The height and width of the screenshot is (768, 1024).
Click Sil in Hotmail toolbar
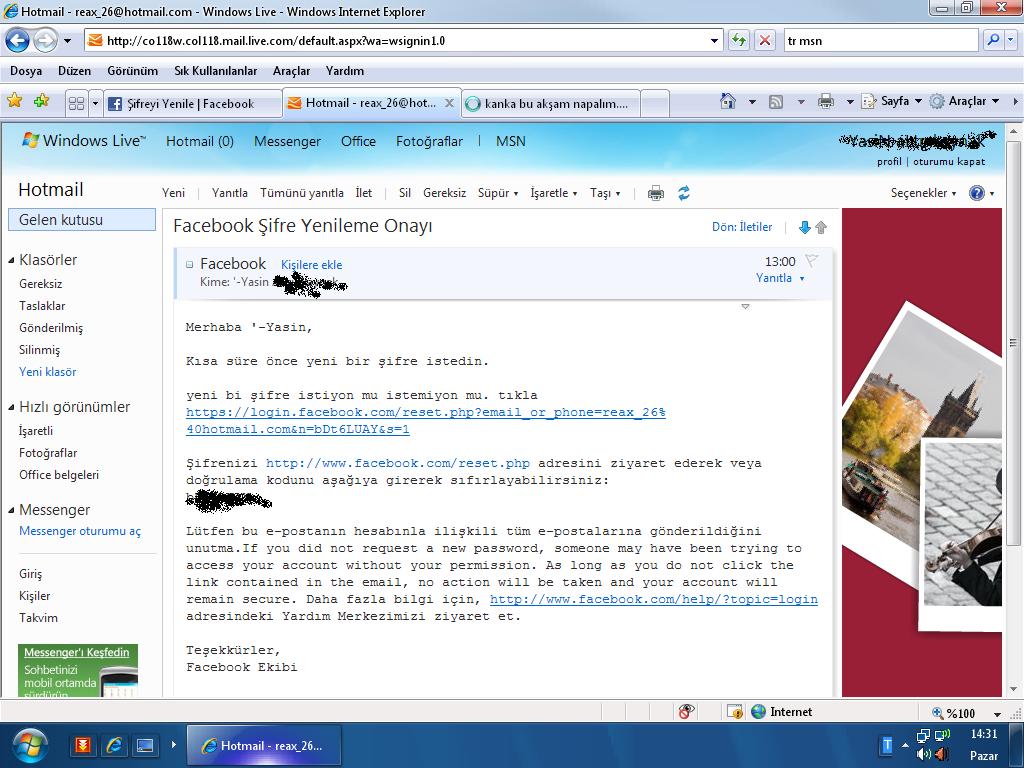point(405,193)
